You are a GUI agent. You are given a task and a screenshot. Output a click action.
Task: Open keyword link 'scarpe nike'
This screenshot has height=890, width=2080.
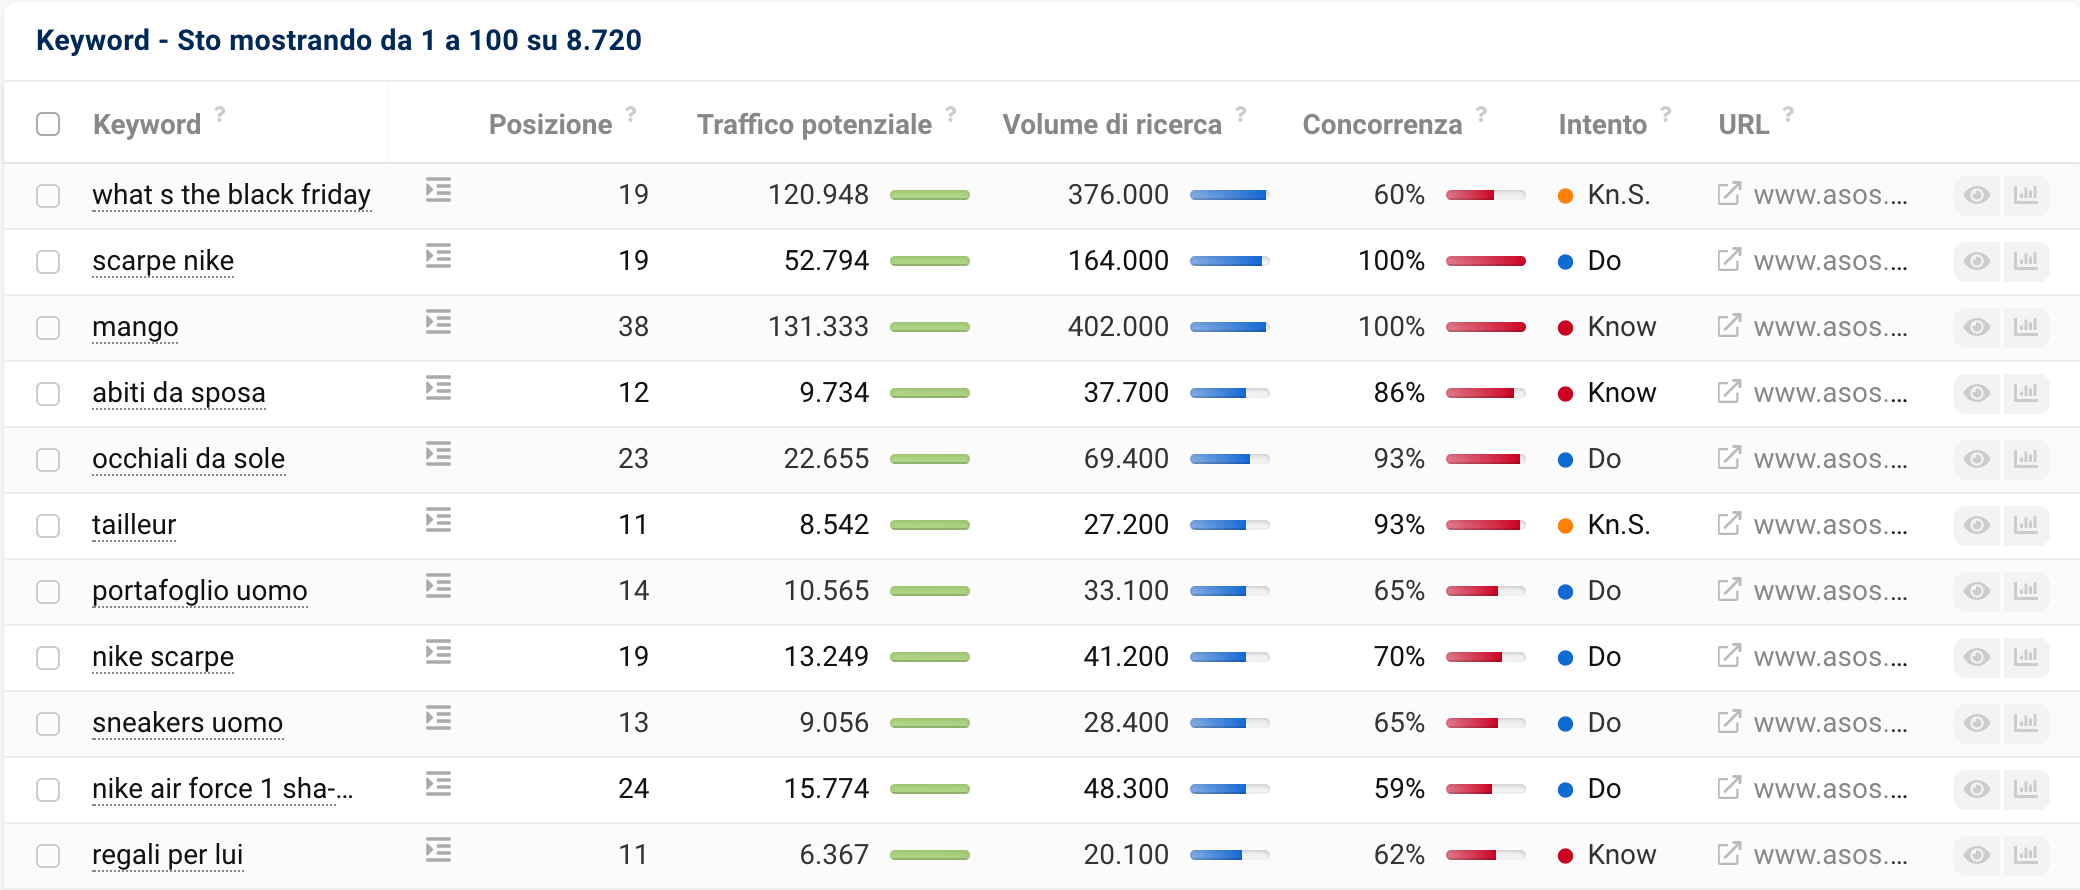point(163,260)
